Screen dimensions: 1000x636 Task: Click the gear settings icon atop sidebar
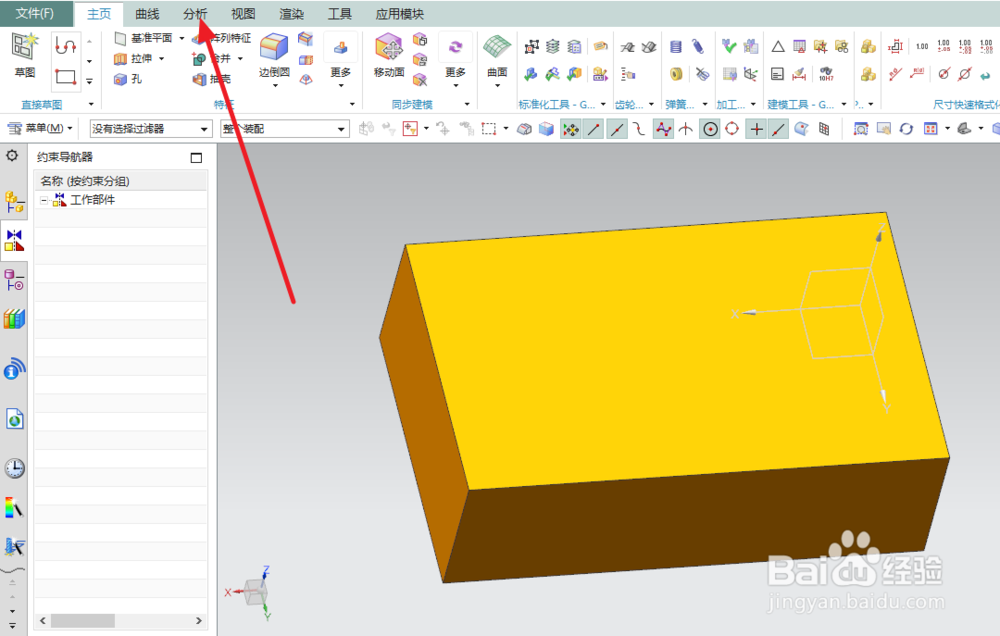click(x=12, y=155)
